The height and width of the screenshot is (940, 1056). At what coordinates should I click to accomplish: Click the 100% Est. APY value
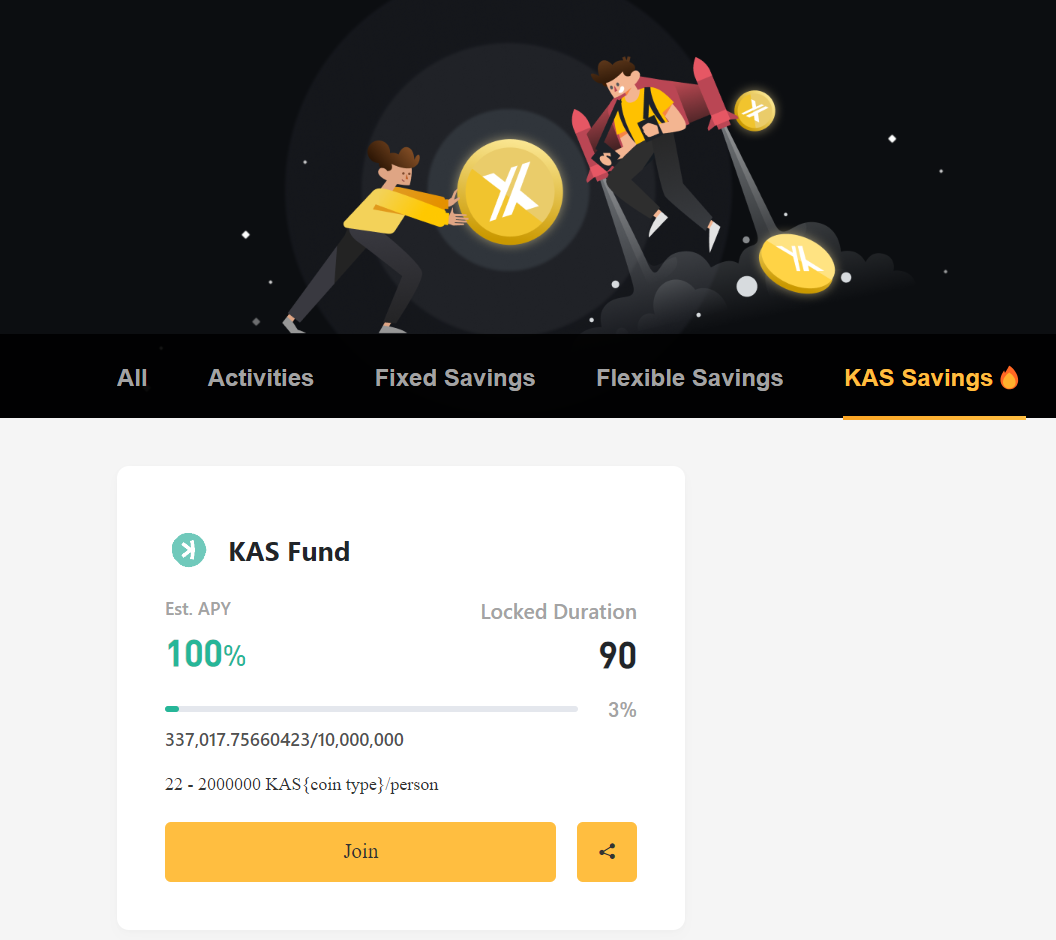[205, 654]
